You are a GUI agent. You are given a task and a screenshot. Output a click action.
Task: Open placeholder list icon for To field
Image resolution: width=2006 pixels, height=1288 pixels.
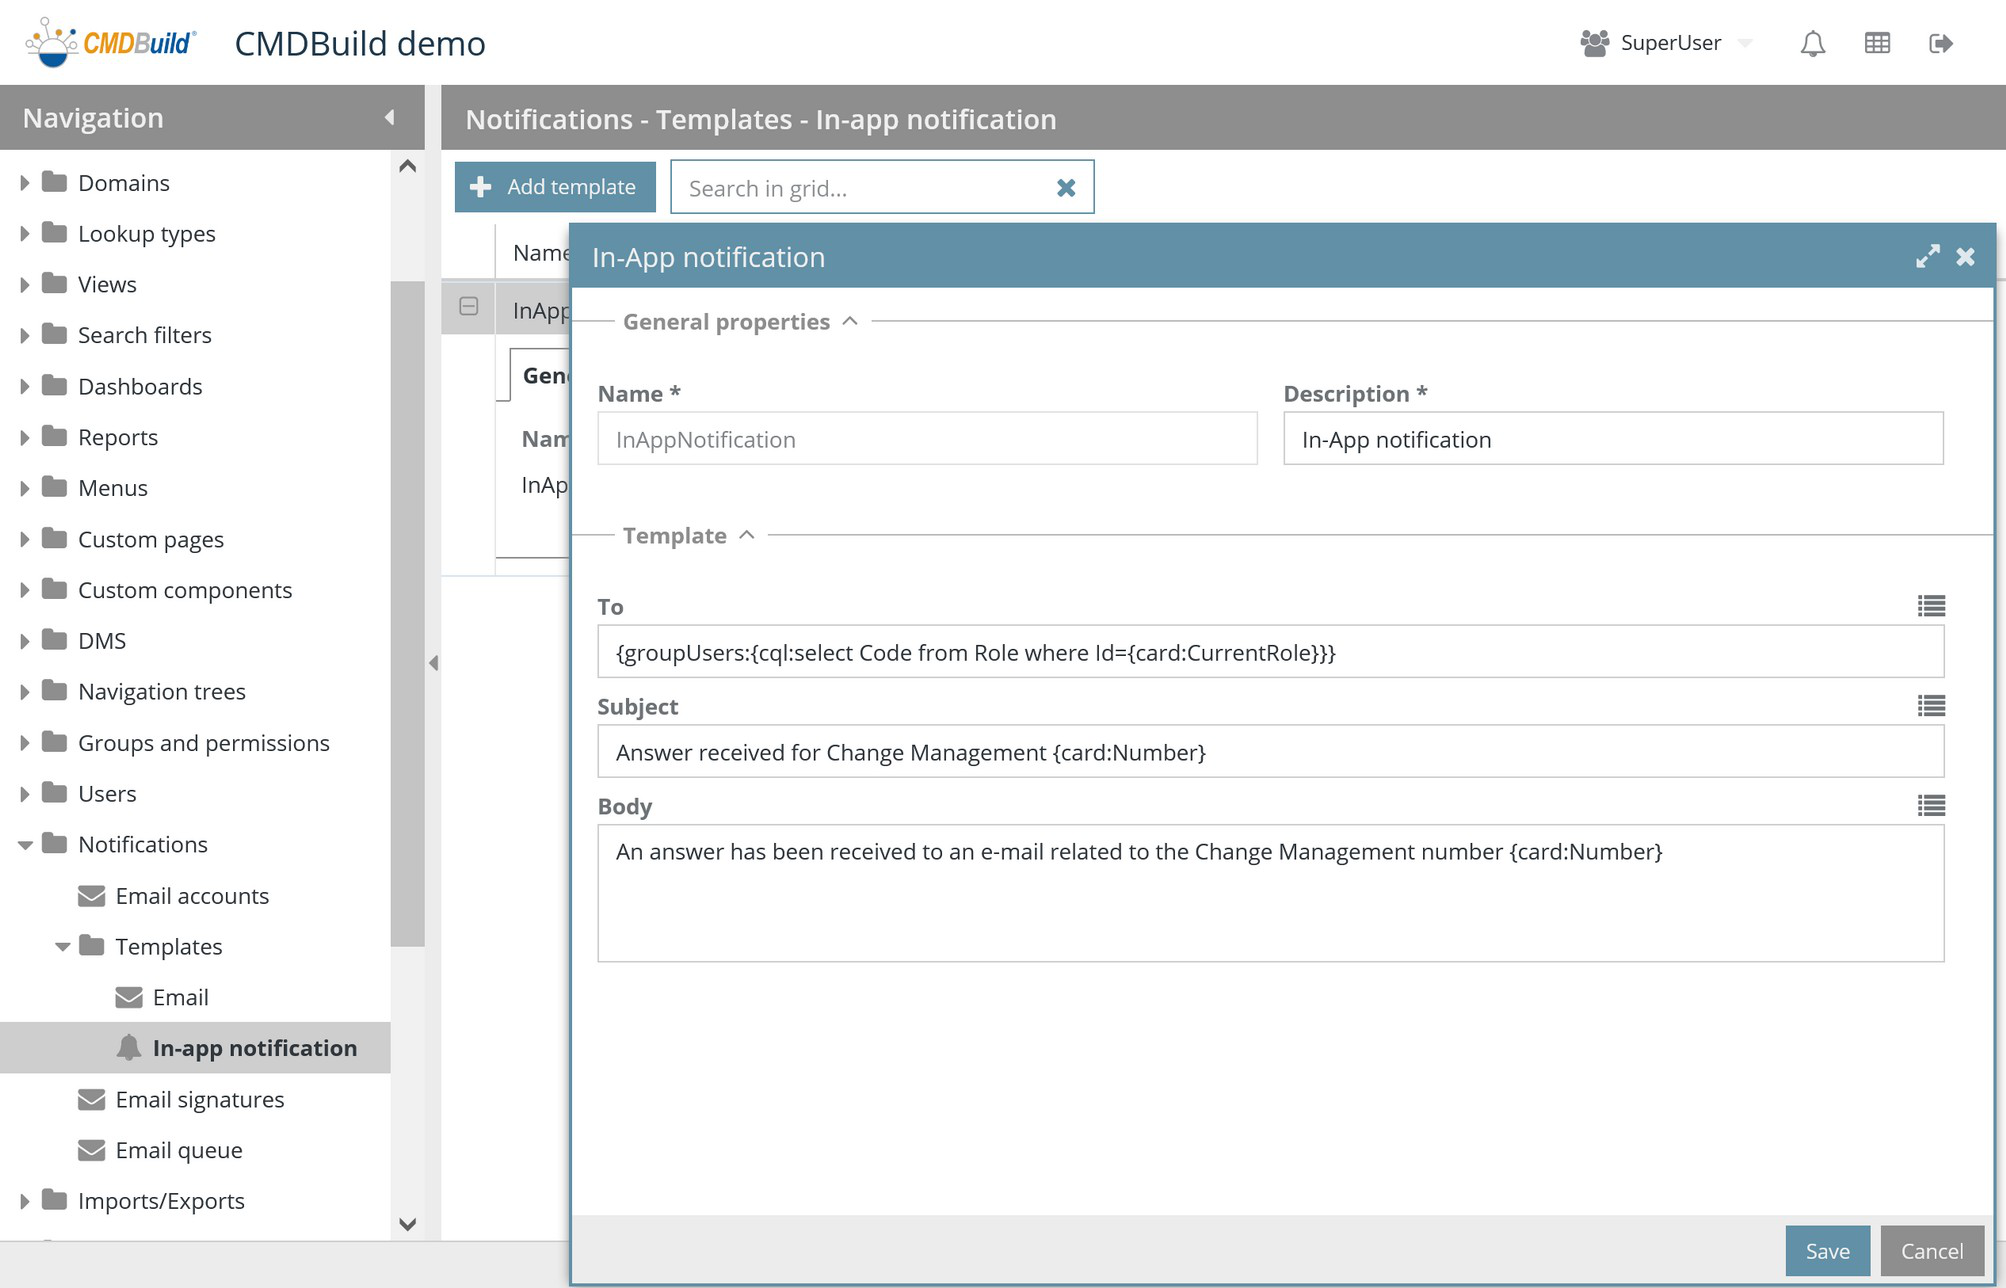click(1931, 606)
